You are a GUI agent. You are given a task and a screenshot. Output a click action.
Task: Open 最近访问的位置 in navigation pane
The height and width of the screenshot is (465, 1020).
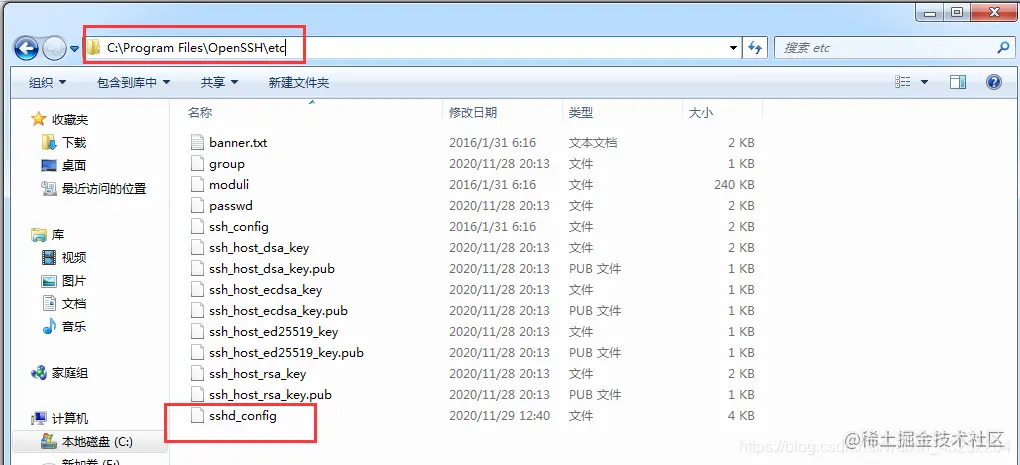[x=104, y=189]
